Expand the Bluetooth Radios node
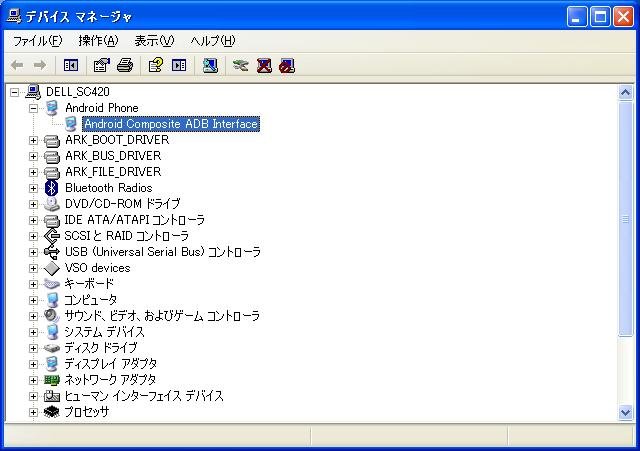 [33, 188]
